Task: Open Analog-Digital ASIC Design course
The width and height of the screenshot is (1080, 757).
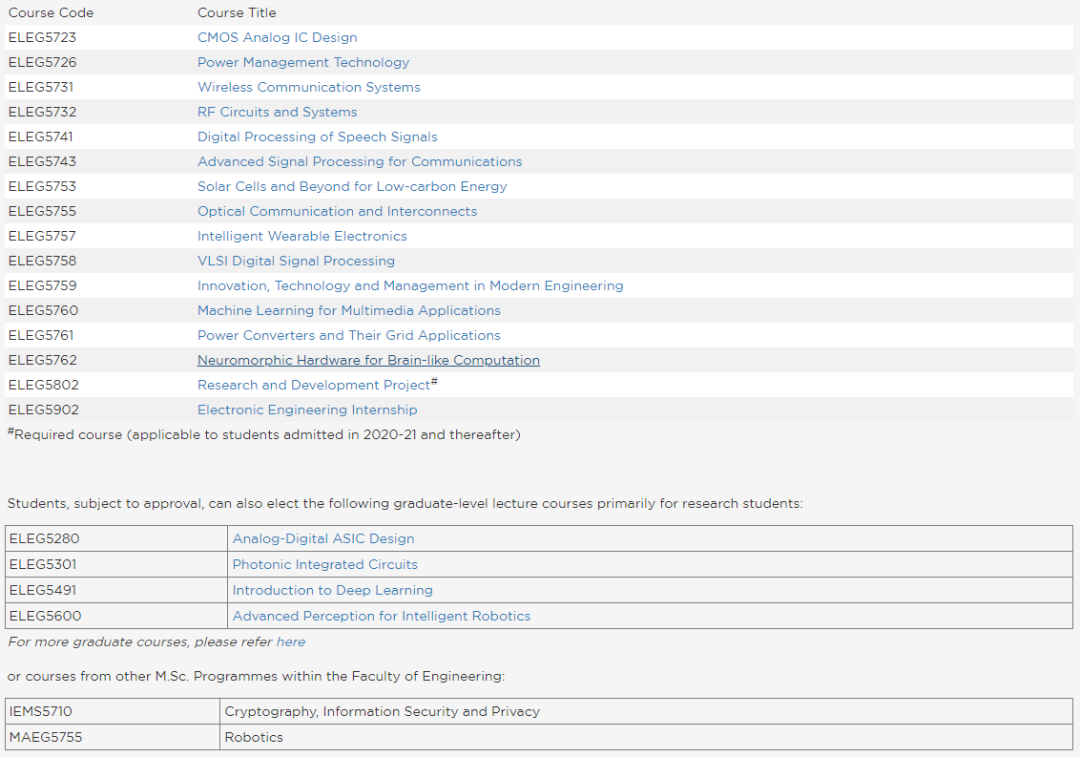Action: pos(323,538)
